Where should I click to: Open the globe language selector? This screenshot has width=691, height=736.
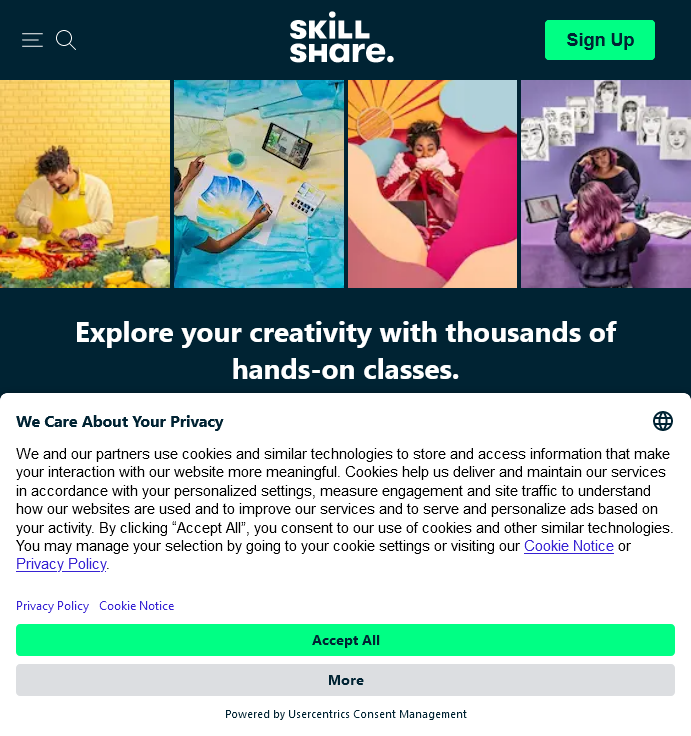click(x=663, y=421)
